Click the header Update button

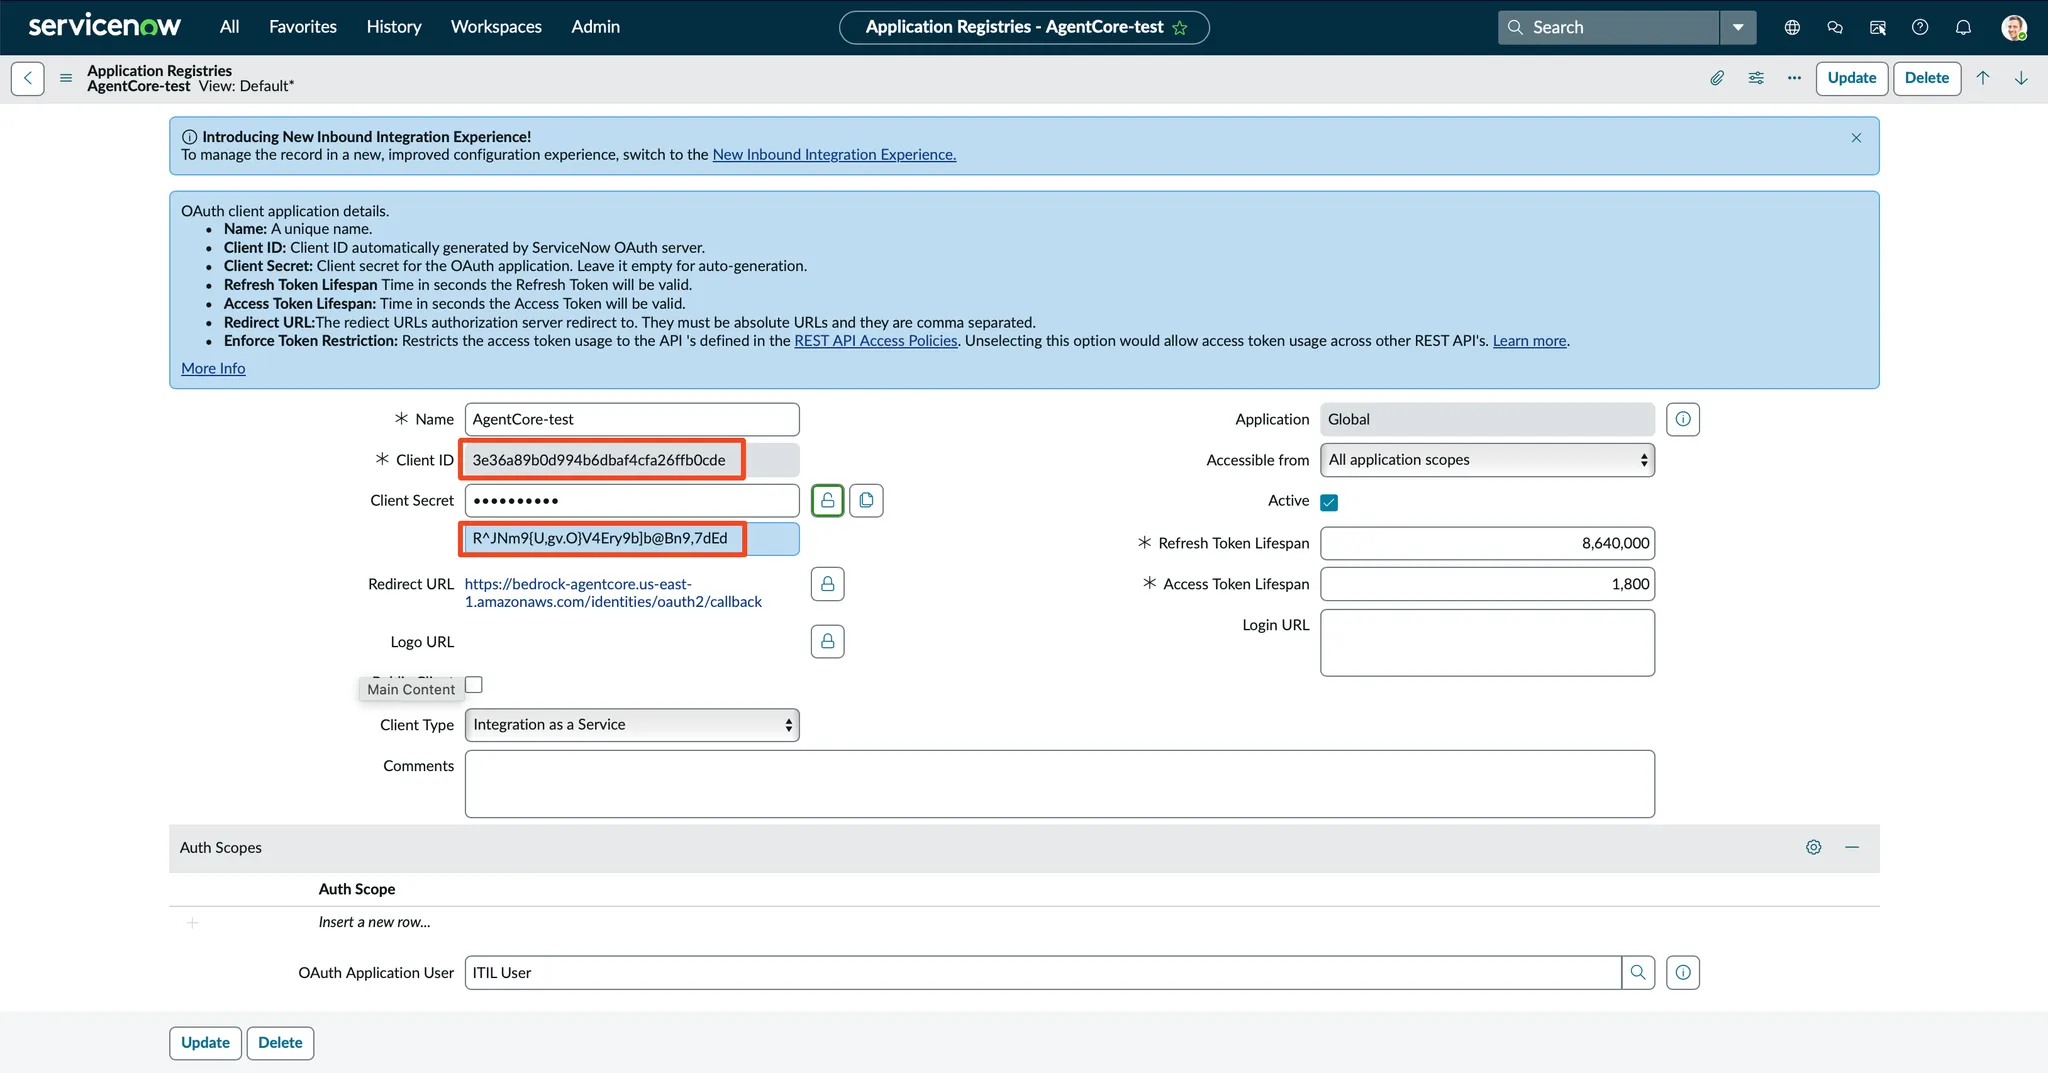click(x=1852, y=78)
